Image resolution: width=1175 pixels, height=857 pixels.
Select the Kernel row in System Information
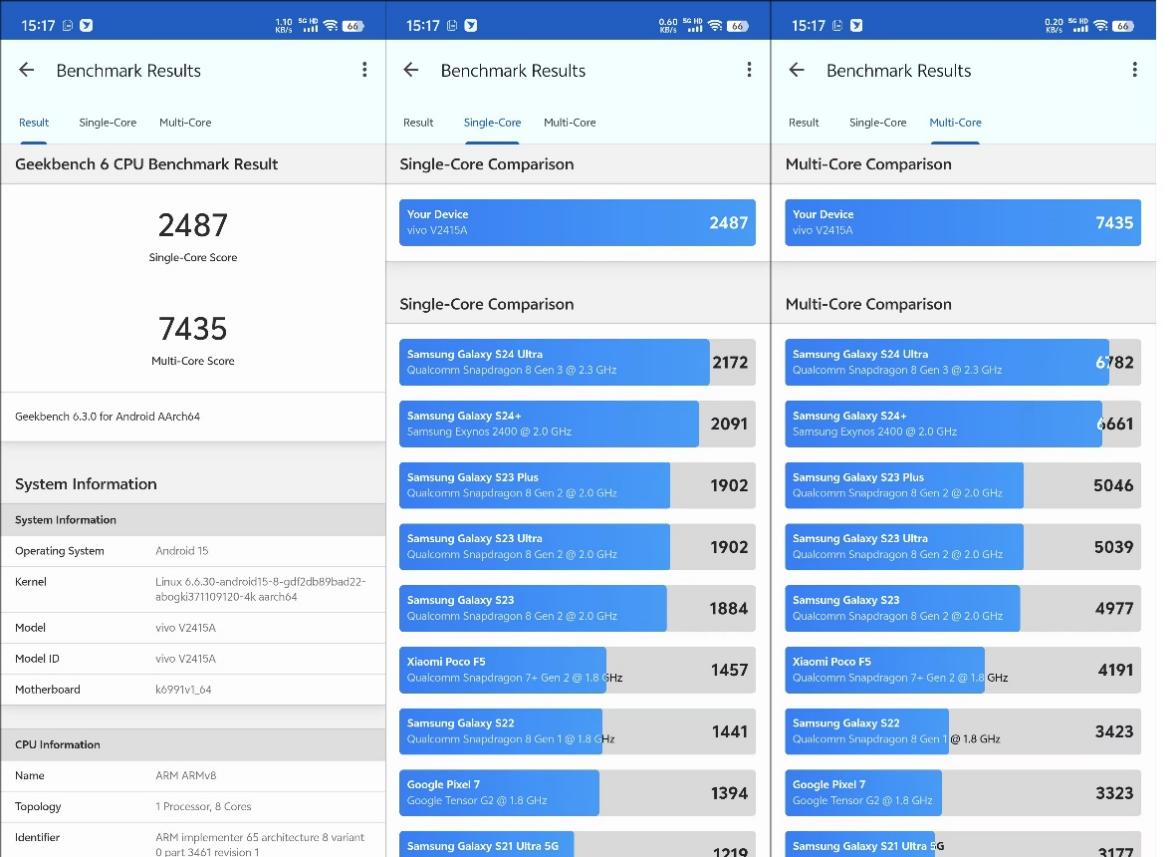[193, 589]
